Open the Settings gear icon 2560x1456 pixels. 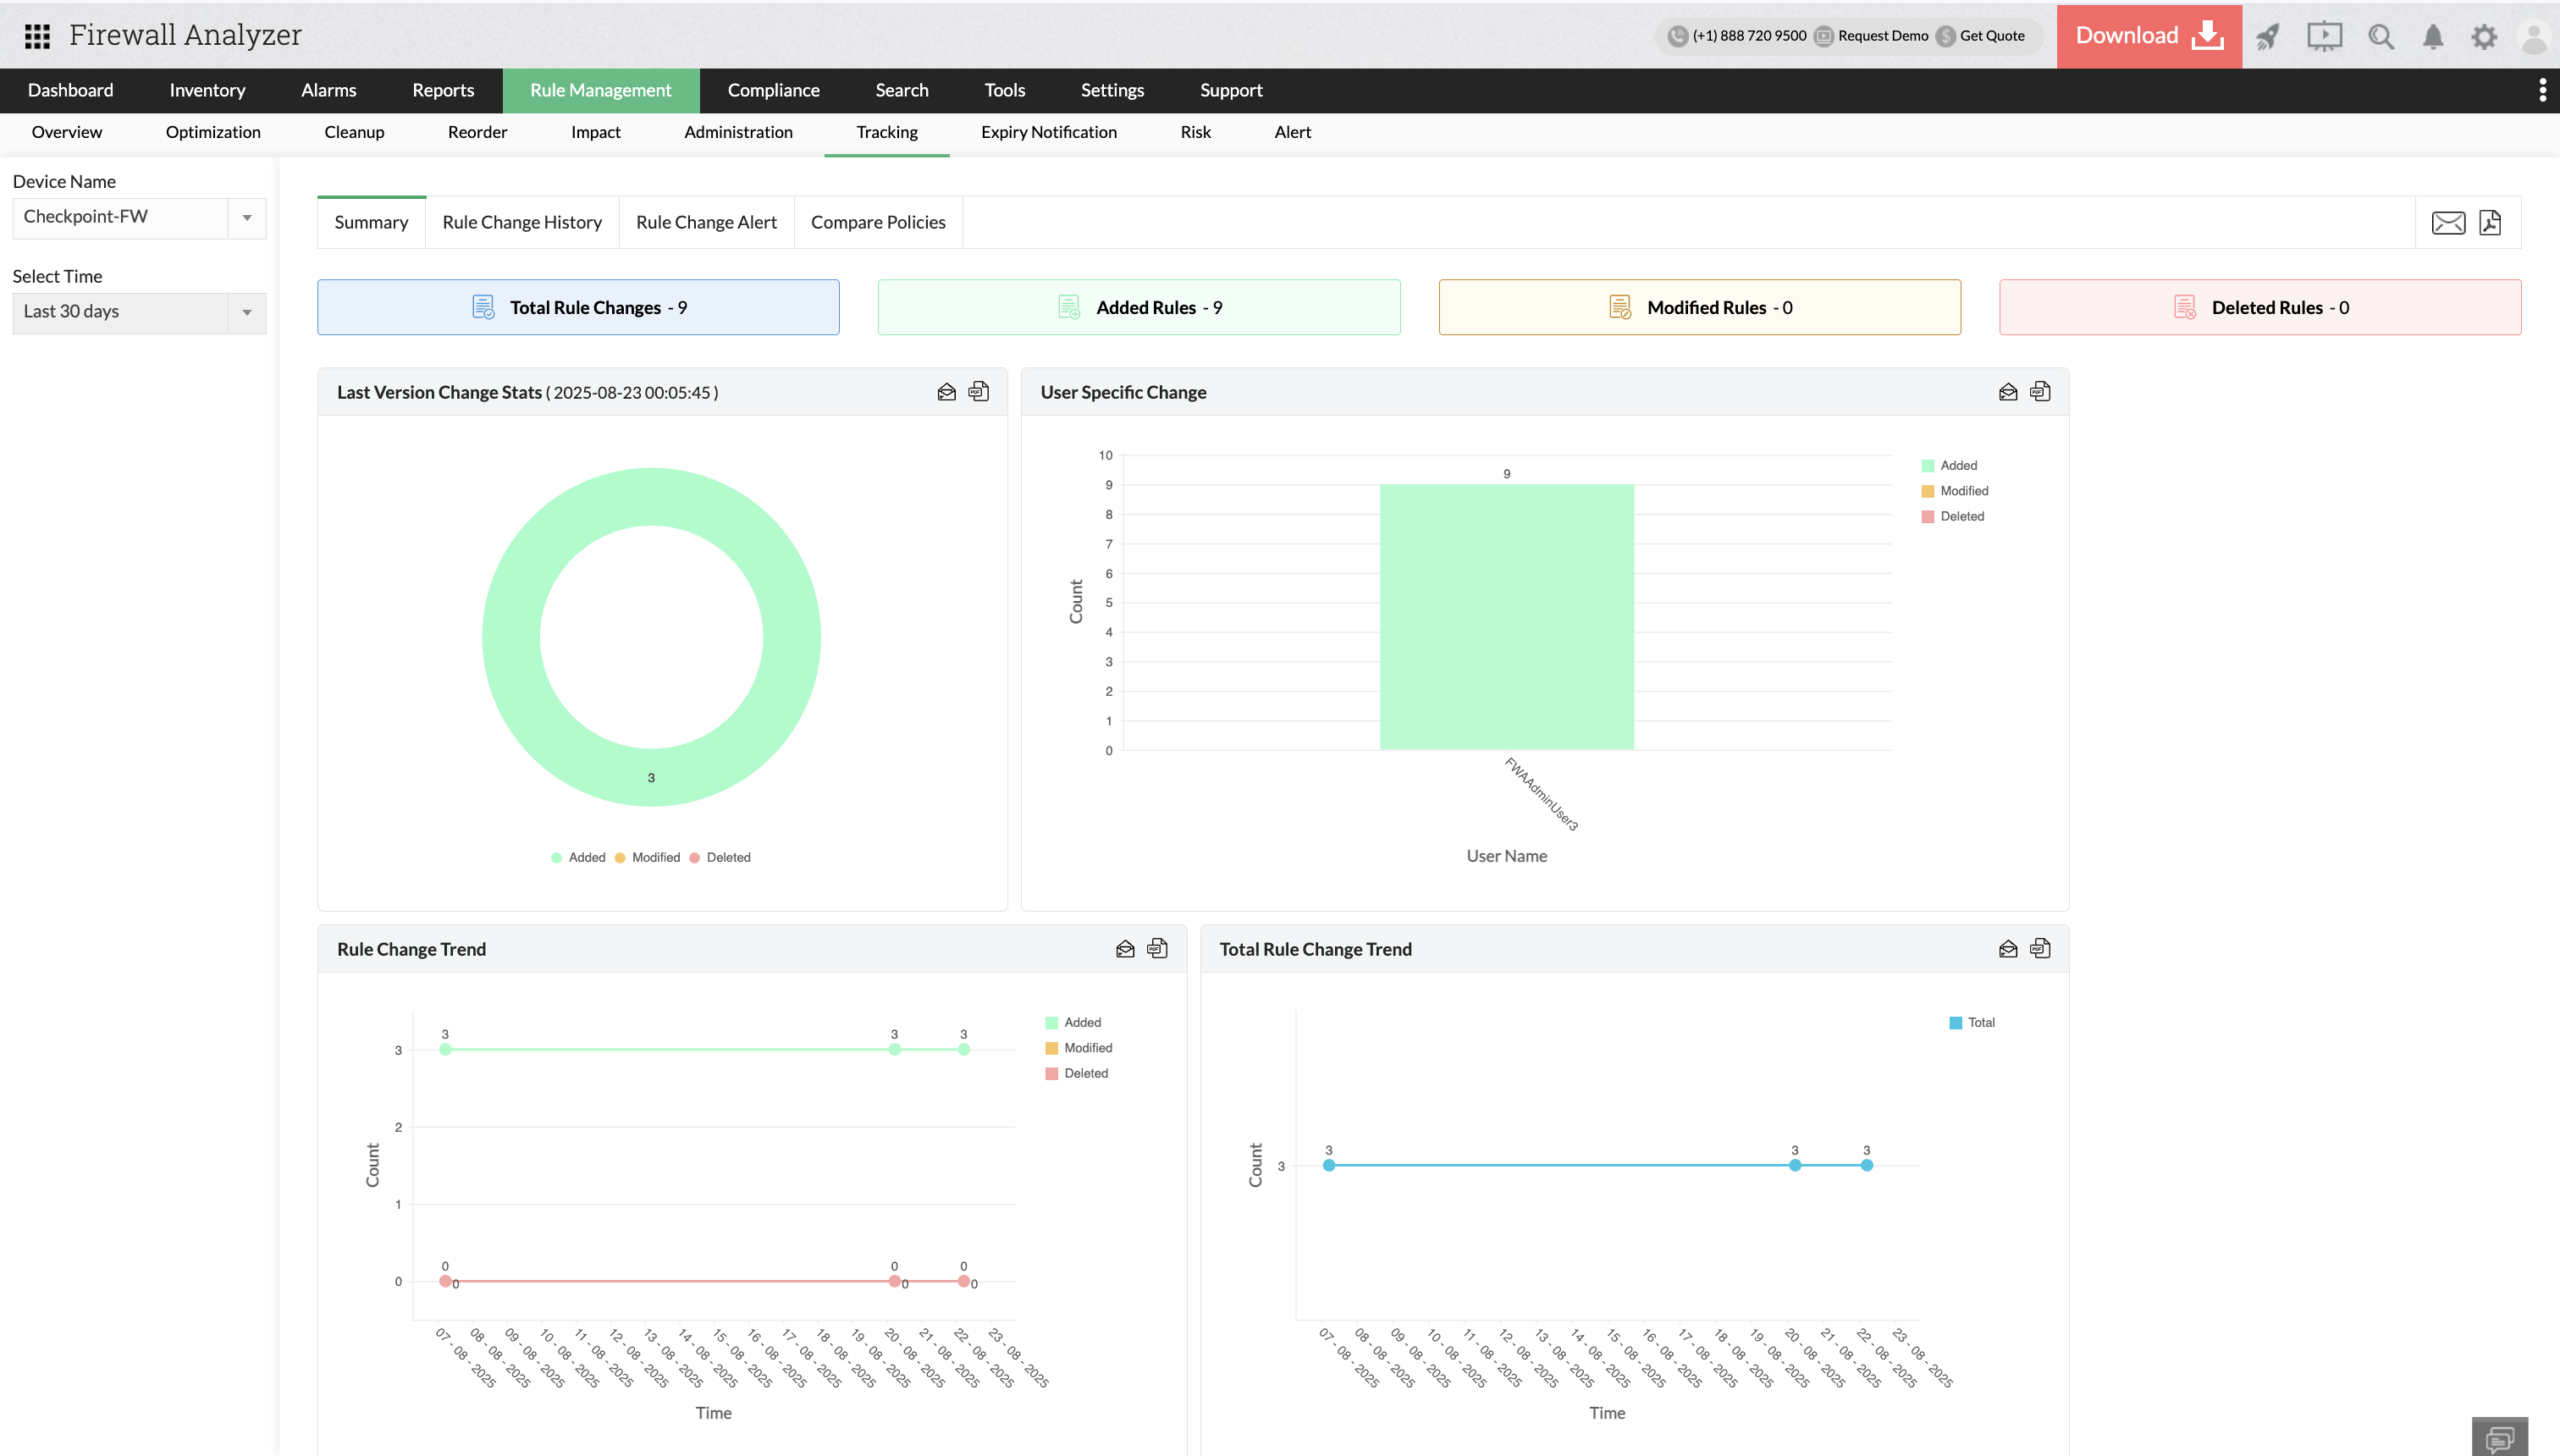[x=2486, y=36]
